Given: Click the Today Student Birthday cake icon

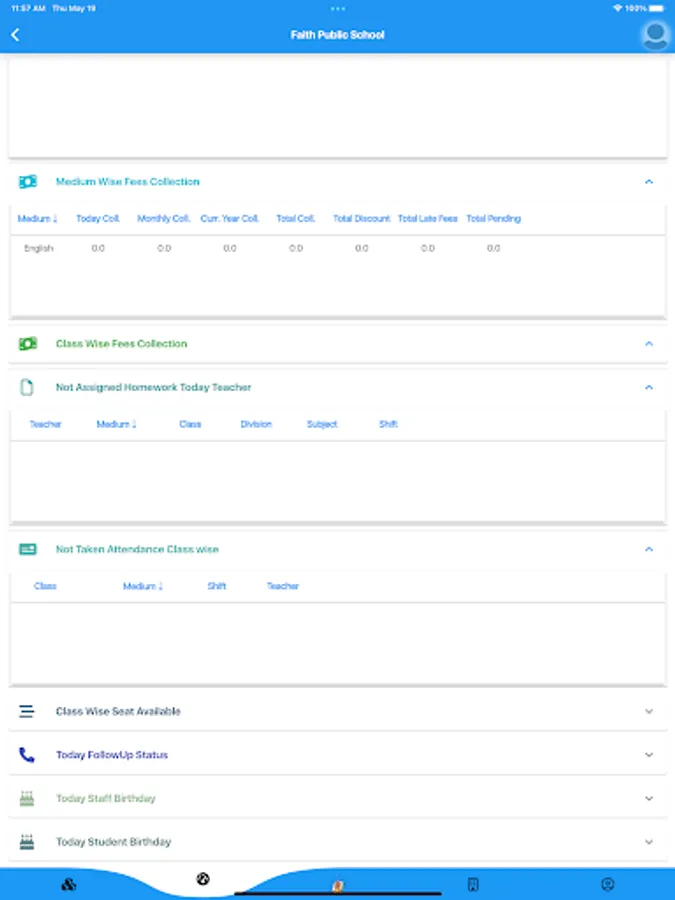Looking at the screenshot, I should pos(27,842).
